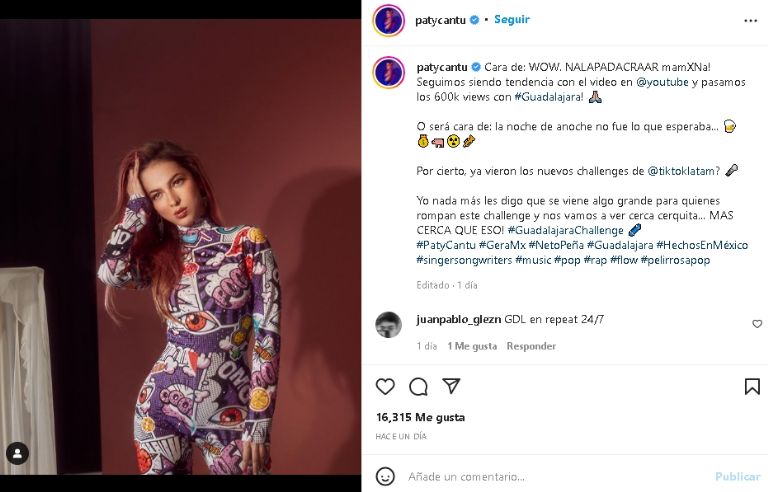
Task: Save the post with the bookmark icon
Action: click(x=751, y=387)
